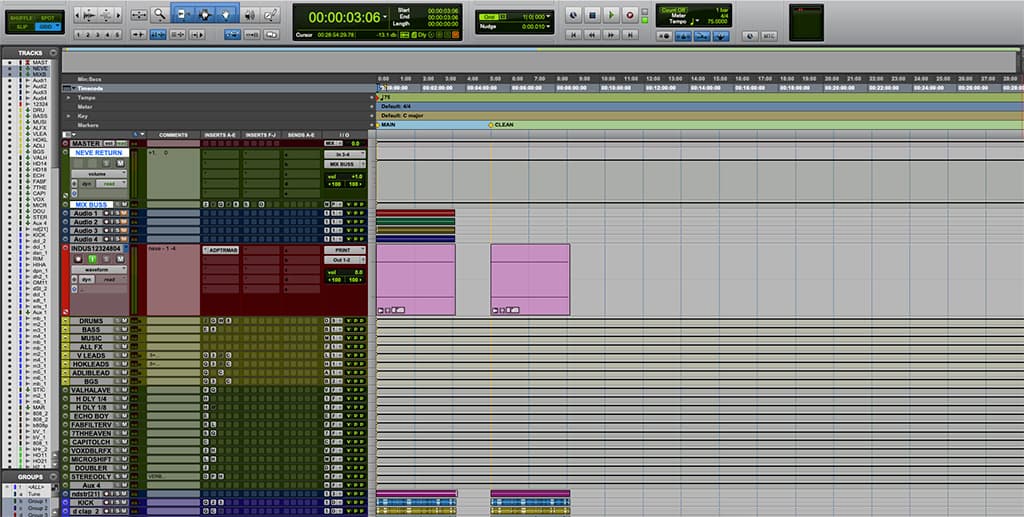This screenshot has width=1024, height=517.
Task: Recall zoom preset 1
Action: coord(78,35)
